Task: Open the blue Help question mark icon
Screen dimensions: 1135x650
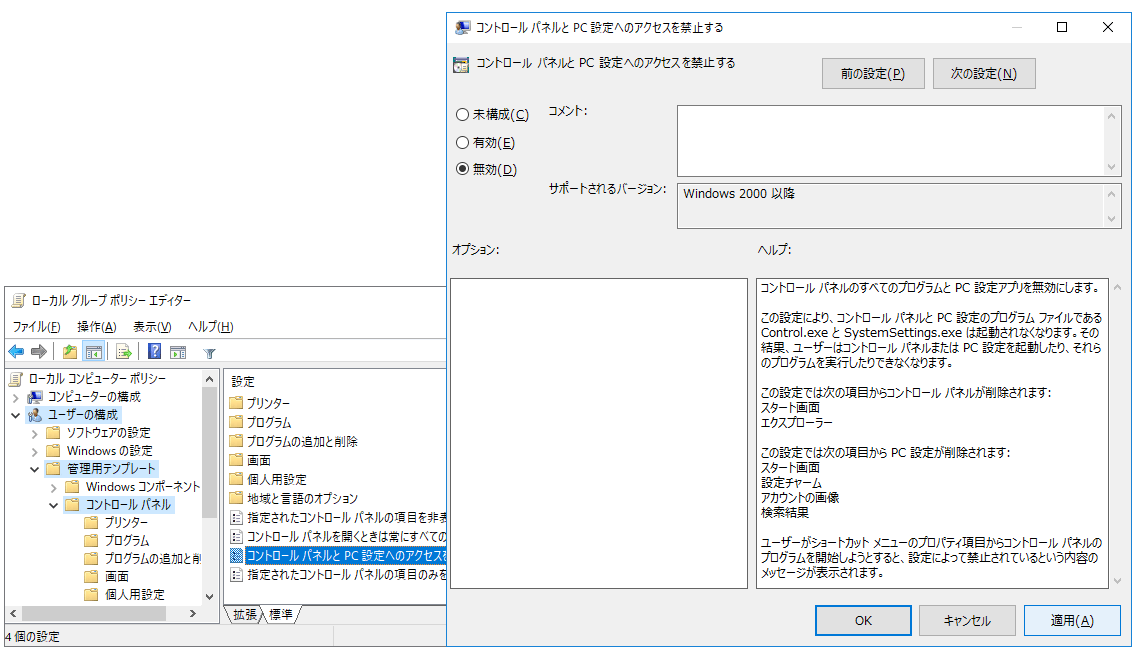Action: 154,351
